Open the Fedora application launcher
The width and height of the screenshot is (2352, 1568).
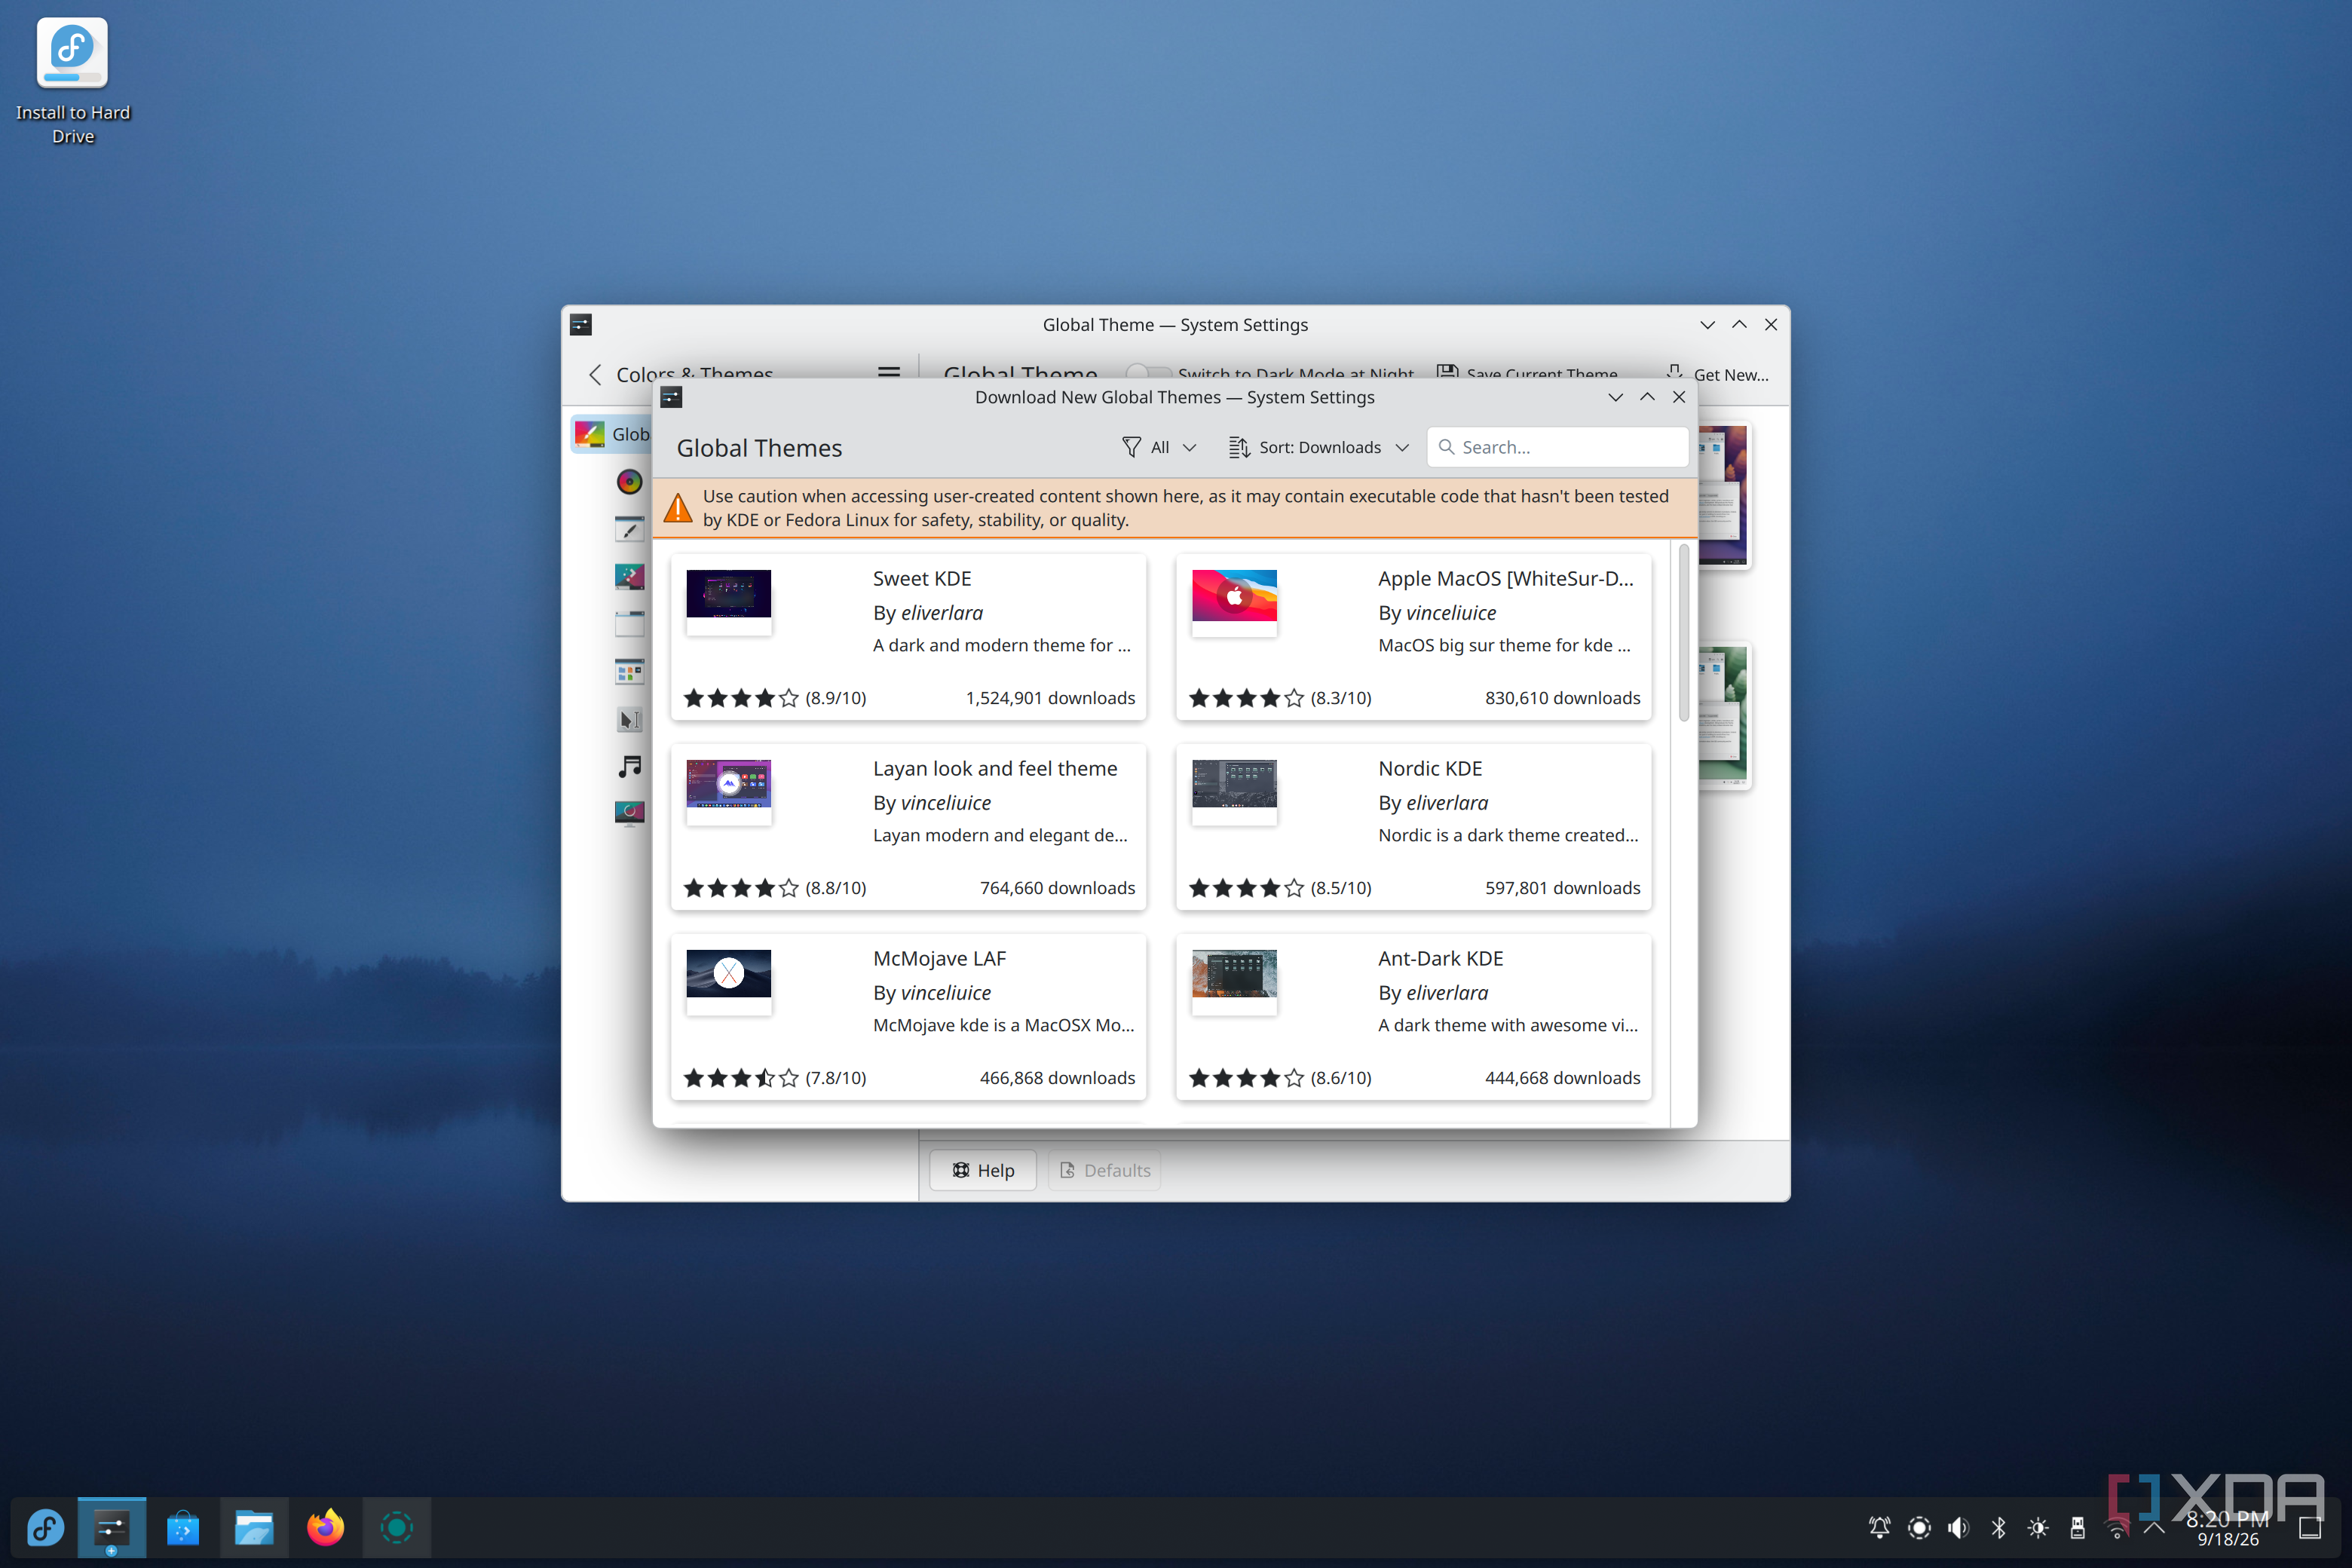(45, 1527)
